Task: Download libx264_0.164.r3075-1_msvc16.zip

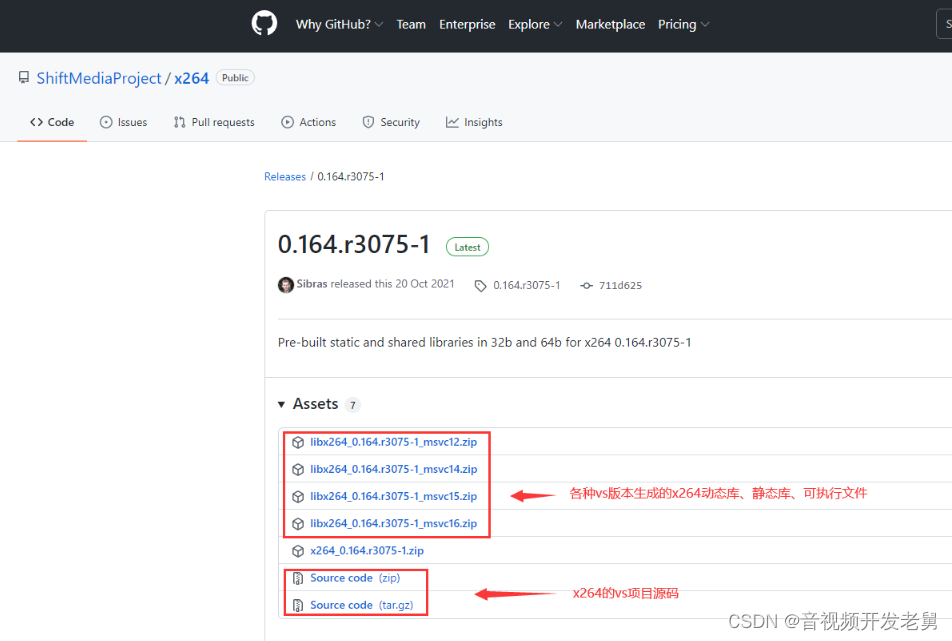Action: [x=393, y=523]
